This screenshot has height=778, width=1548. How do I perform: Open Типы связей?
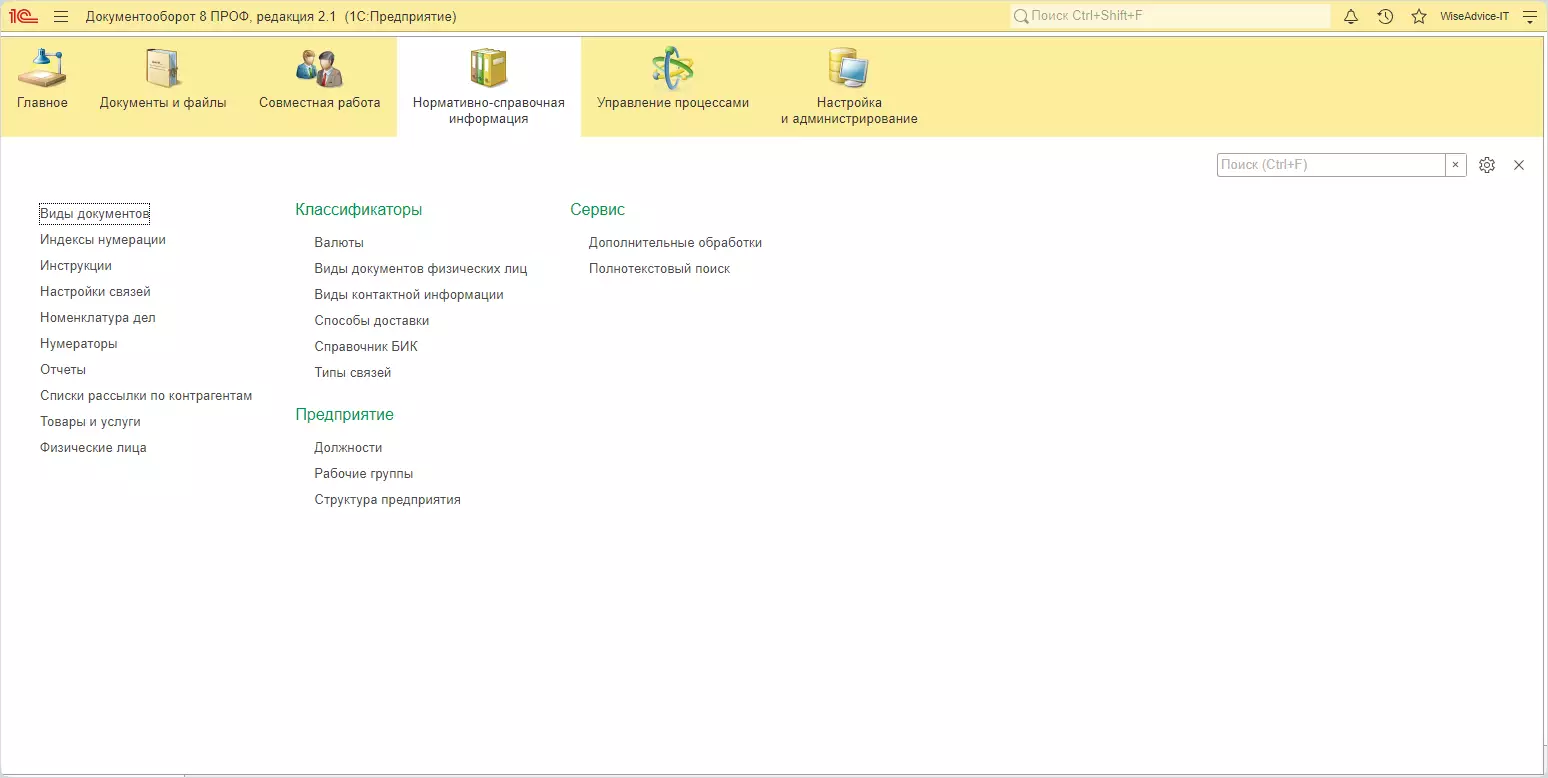(x=353, y=373)
